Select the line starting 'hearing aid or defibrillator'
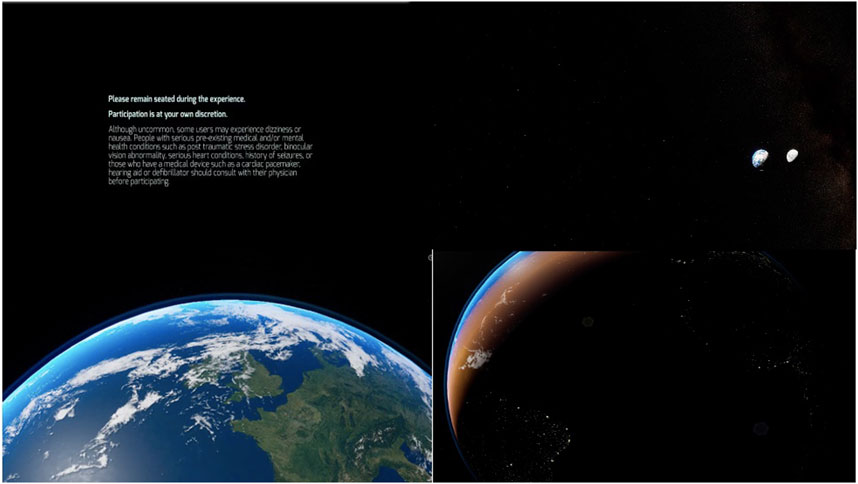The height and width of the screenshot is (484, 858). [x=203, y=173]
